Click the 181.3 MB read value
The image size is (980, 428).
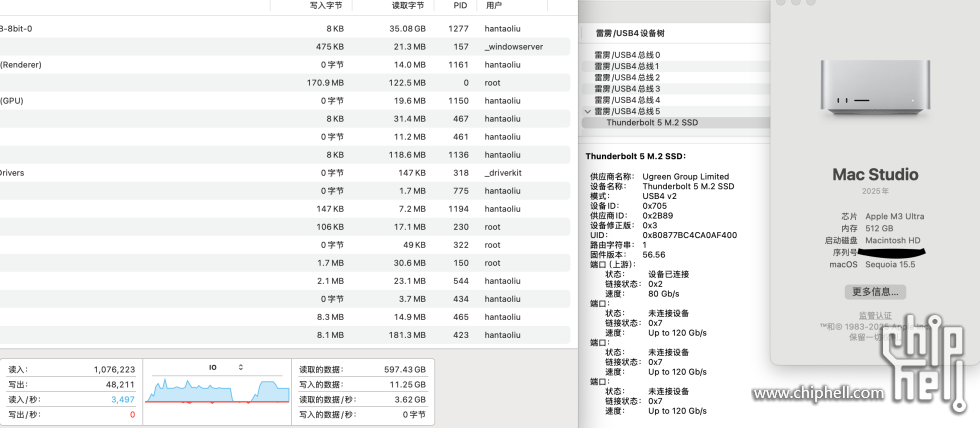[408, 336]
